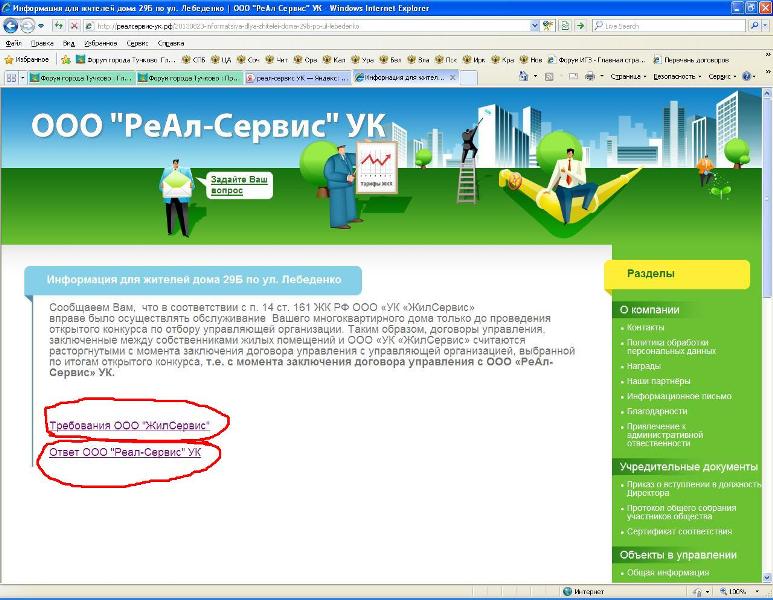Switch to реал-сервис УК Яндекс tab
Viewport: 773px width, 600px height.
[x=297, y=77]
